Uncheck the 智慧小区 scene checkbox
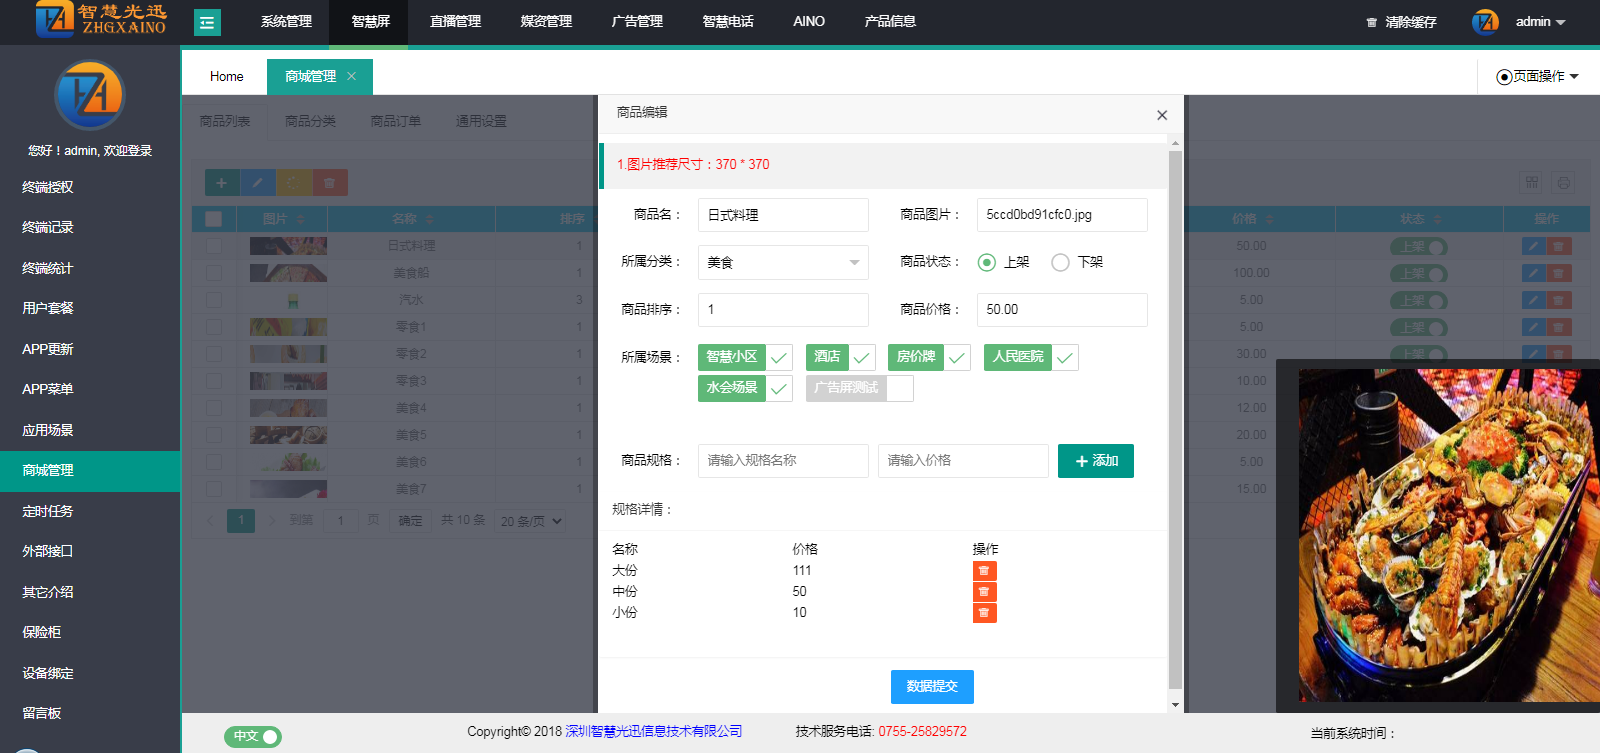Viewport: 1600px width, 753px height. click(x=779, y=357)
